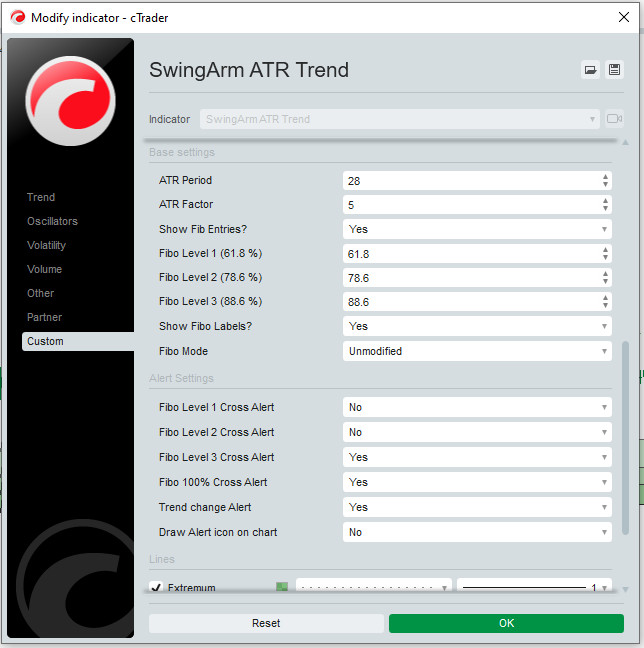This screenshot has height=648, width=644.
Task: Click the video camera icon beside Indicator
Action: click(x=614, y=119)
